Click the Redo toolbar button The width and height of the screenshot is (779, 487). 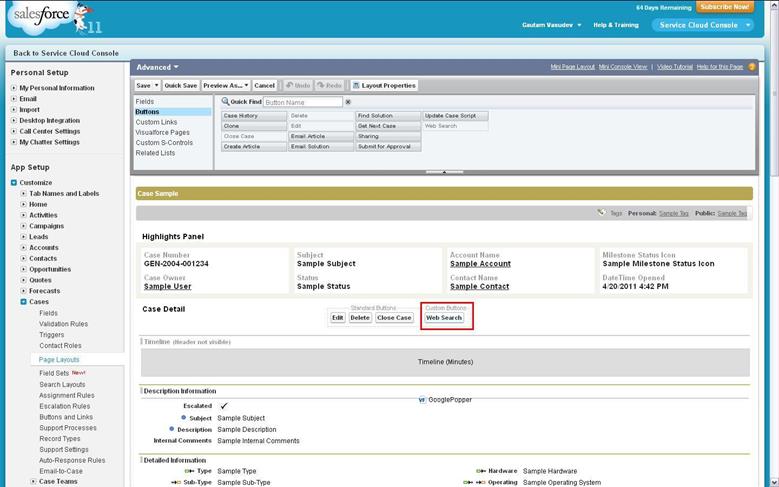point(331,86)
